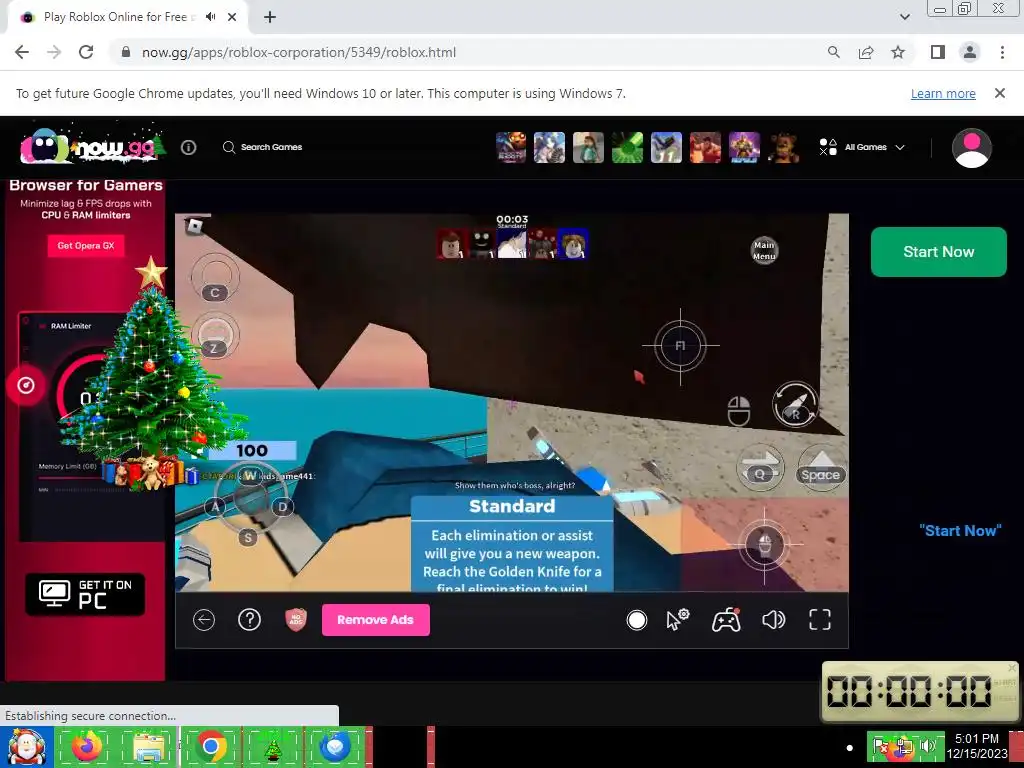Click the health bar showing 100
The image size is (1024, 768).
[252, 451]
